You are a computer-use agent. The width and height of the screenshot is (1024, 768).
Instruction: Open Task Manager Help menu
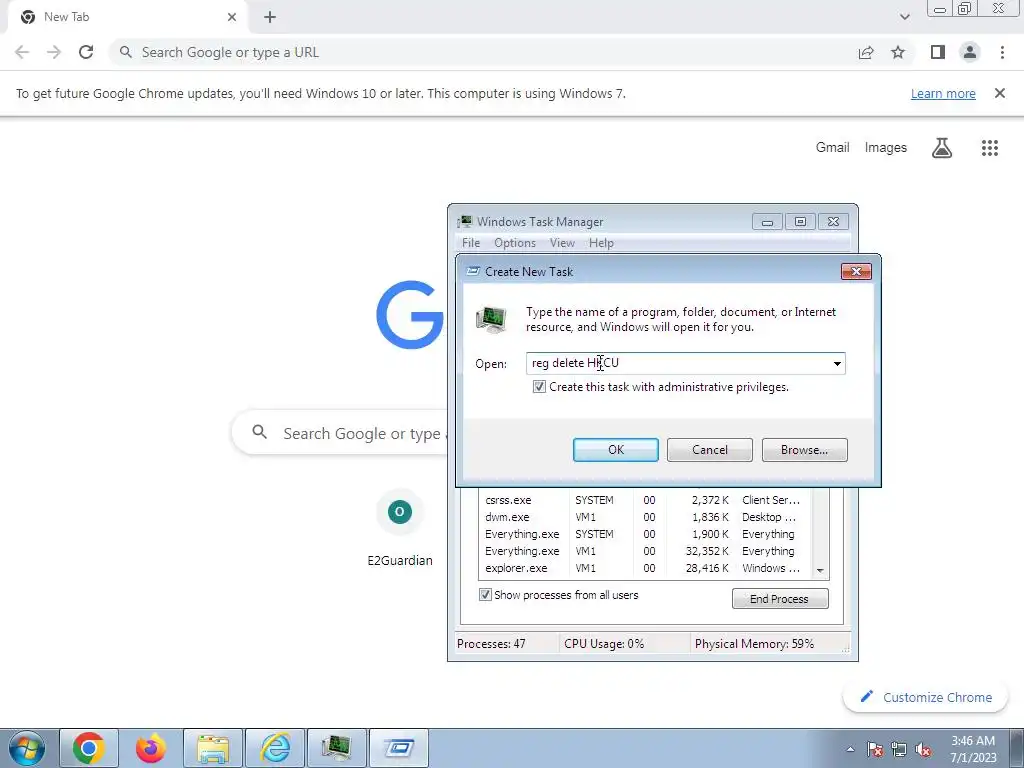(x=601, y=243)
